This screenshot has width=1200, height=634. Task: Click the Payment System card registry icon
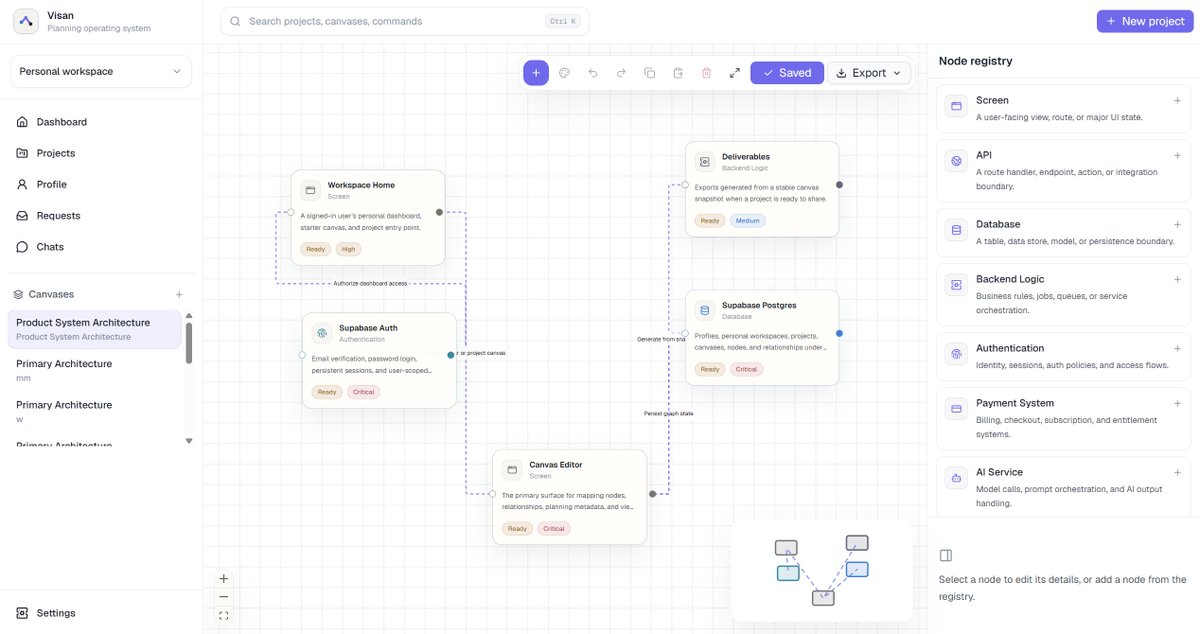tap(956, 408)
